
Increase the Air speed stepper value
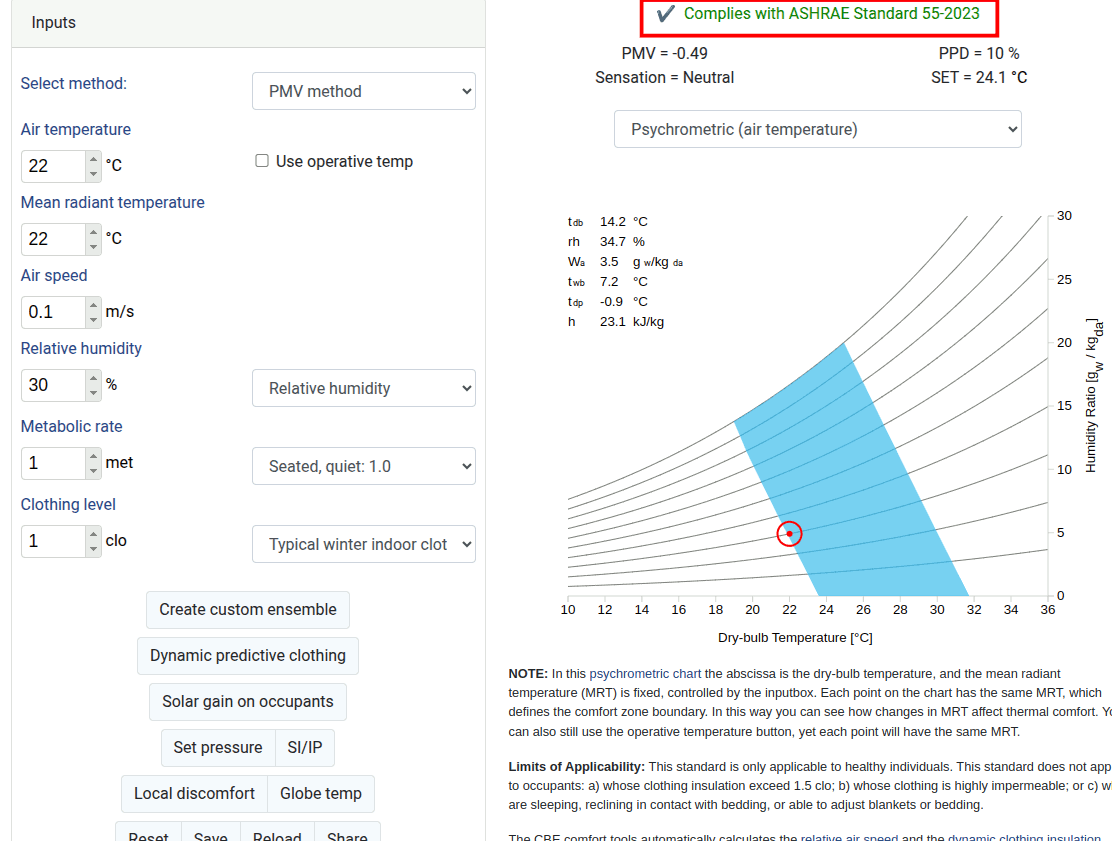[93, 305]
